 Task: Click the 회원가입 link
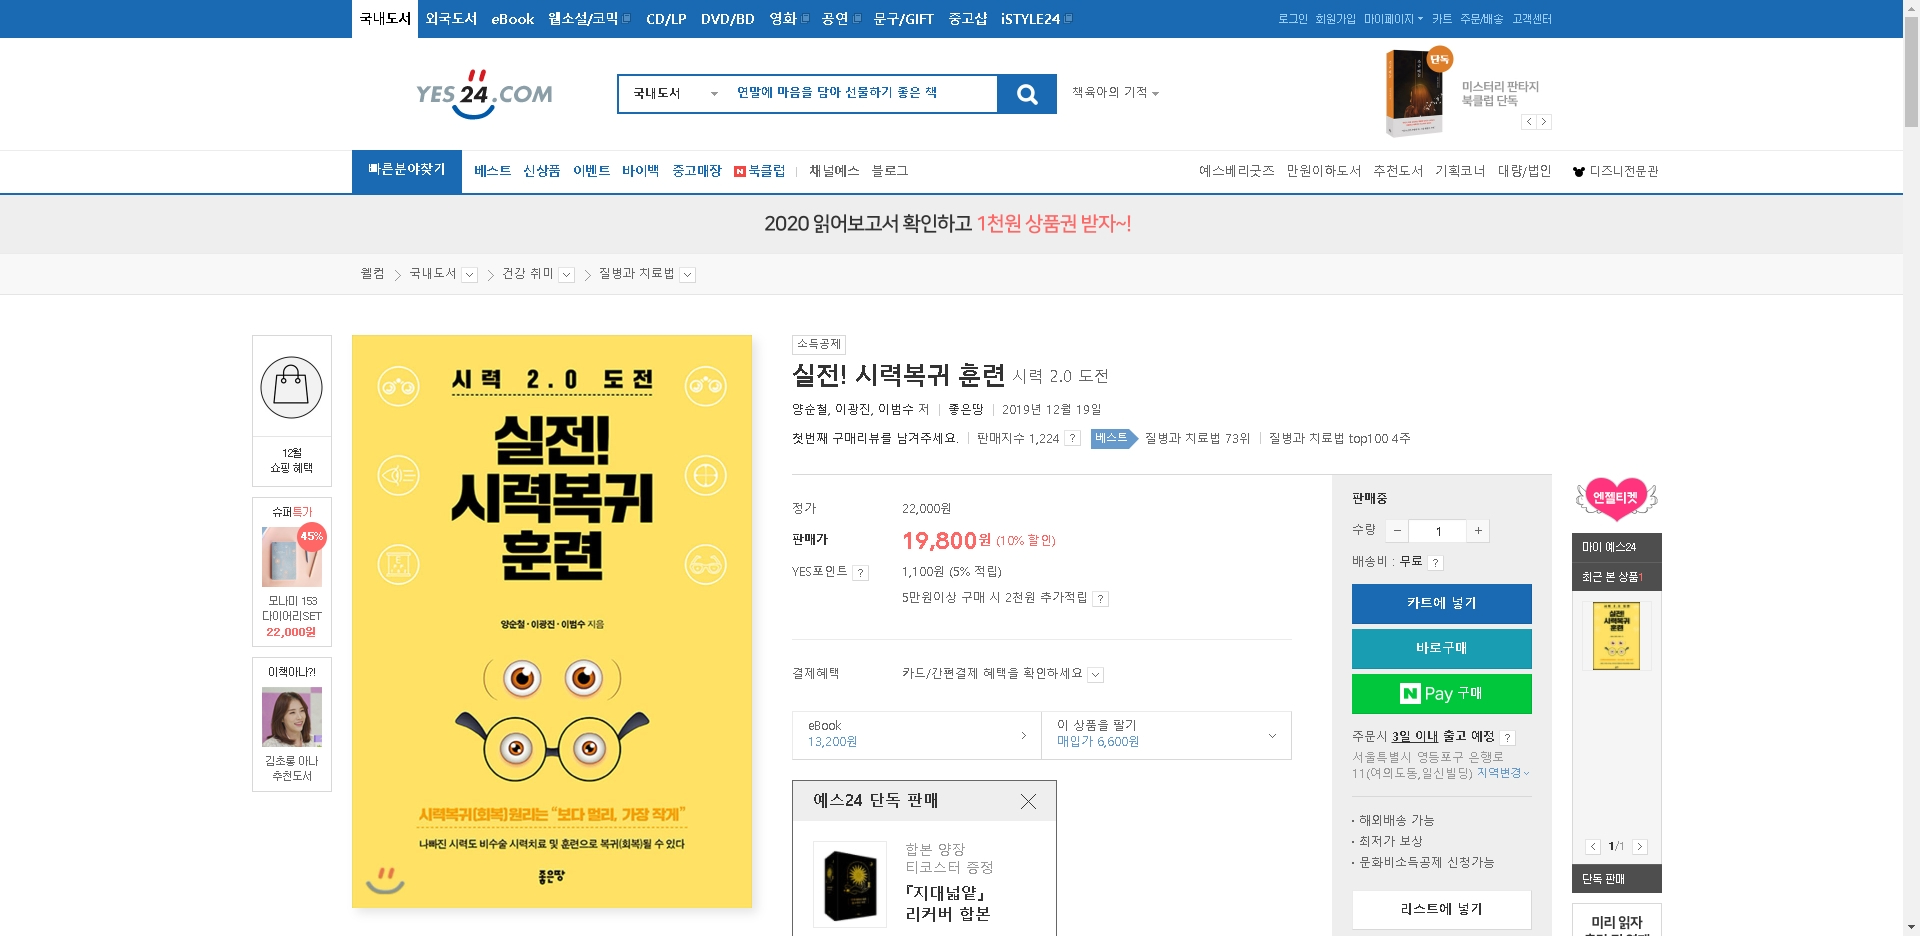coord(1335,19)
